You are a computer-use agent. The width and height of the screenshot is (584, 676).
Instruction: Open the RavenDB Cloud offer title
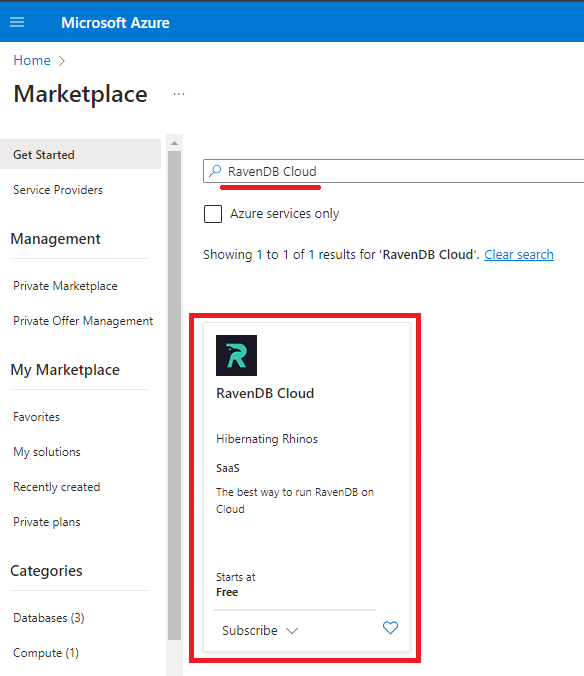265,393
